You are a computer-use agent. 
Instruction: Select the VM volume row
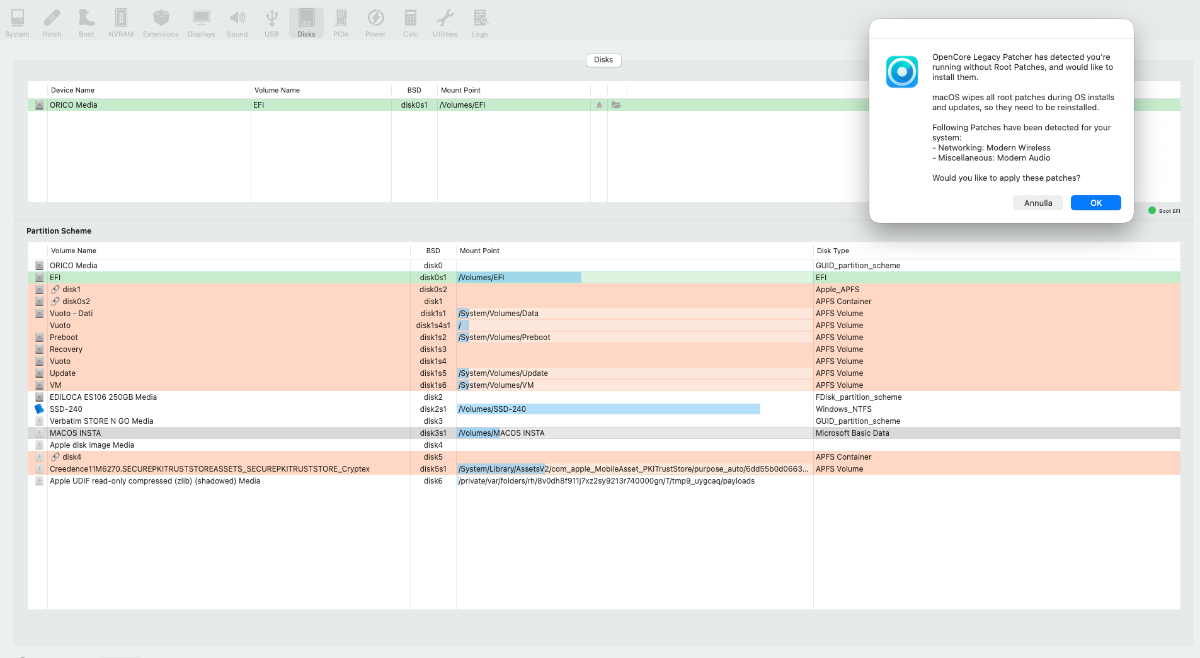coord(604,385)
